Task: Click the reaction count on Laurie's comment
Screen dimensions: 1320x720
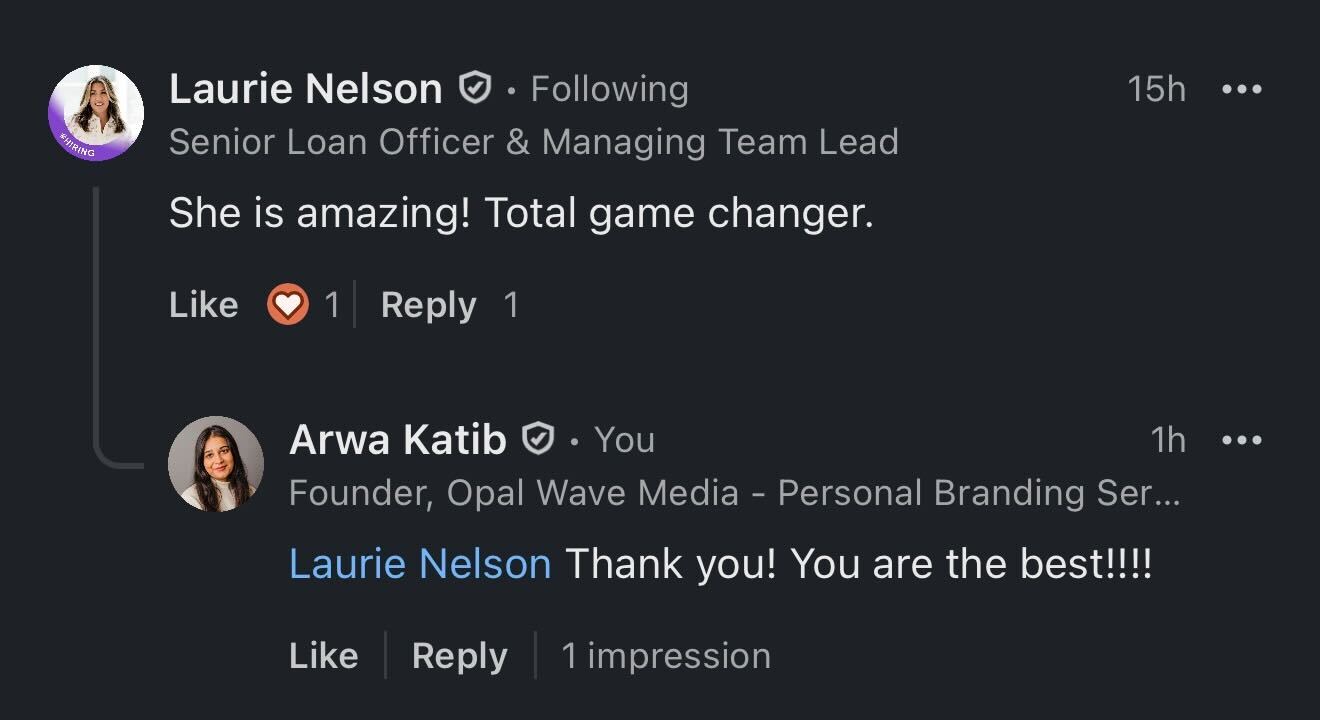Action: pos(332,305)
